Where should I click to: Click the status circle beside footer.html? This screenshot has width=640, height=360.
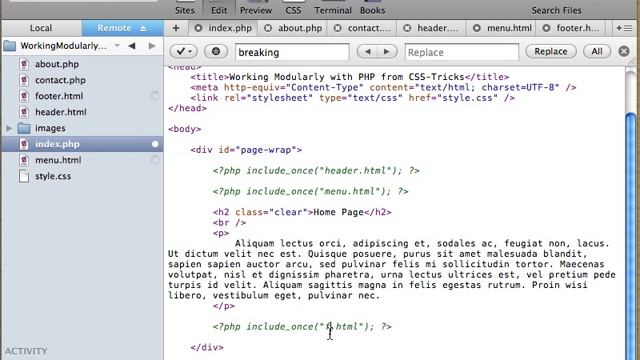155,96
